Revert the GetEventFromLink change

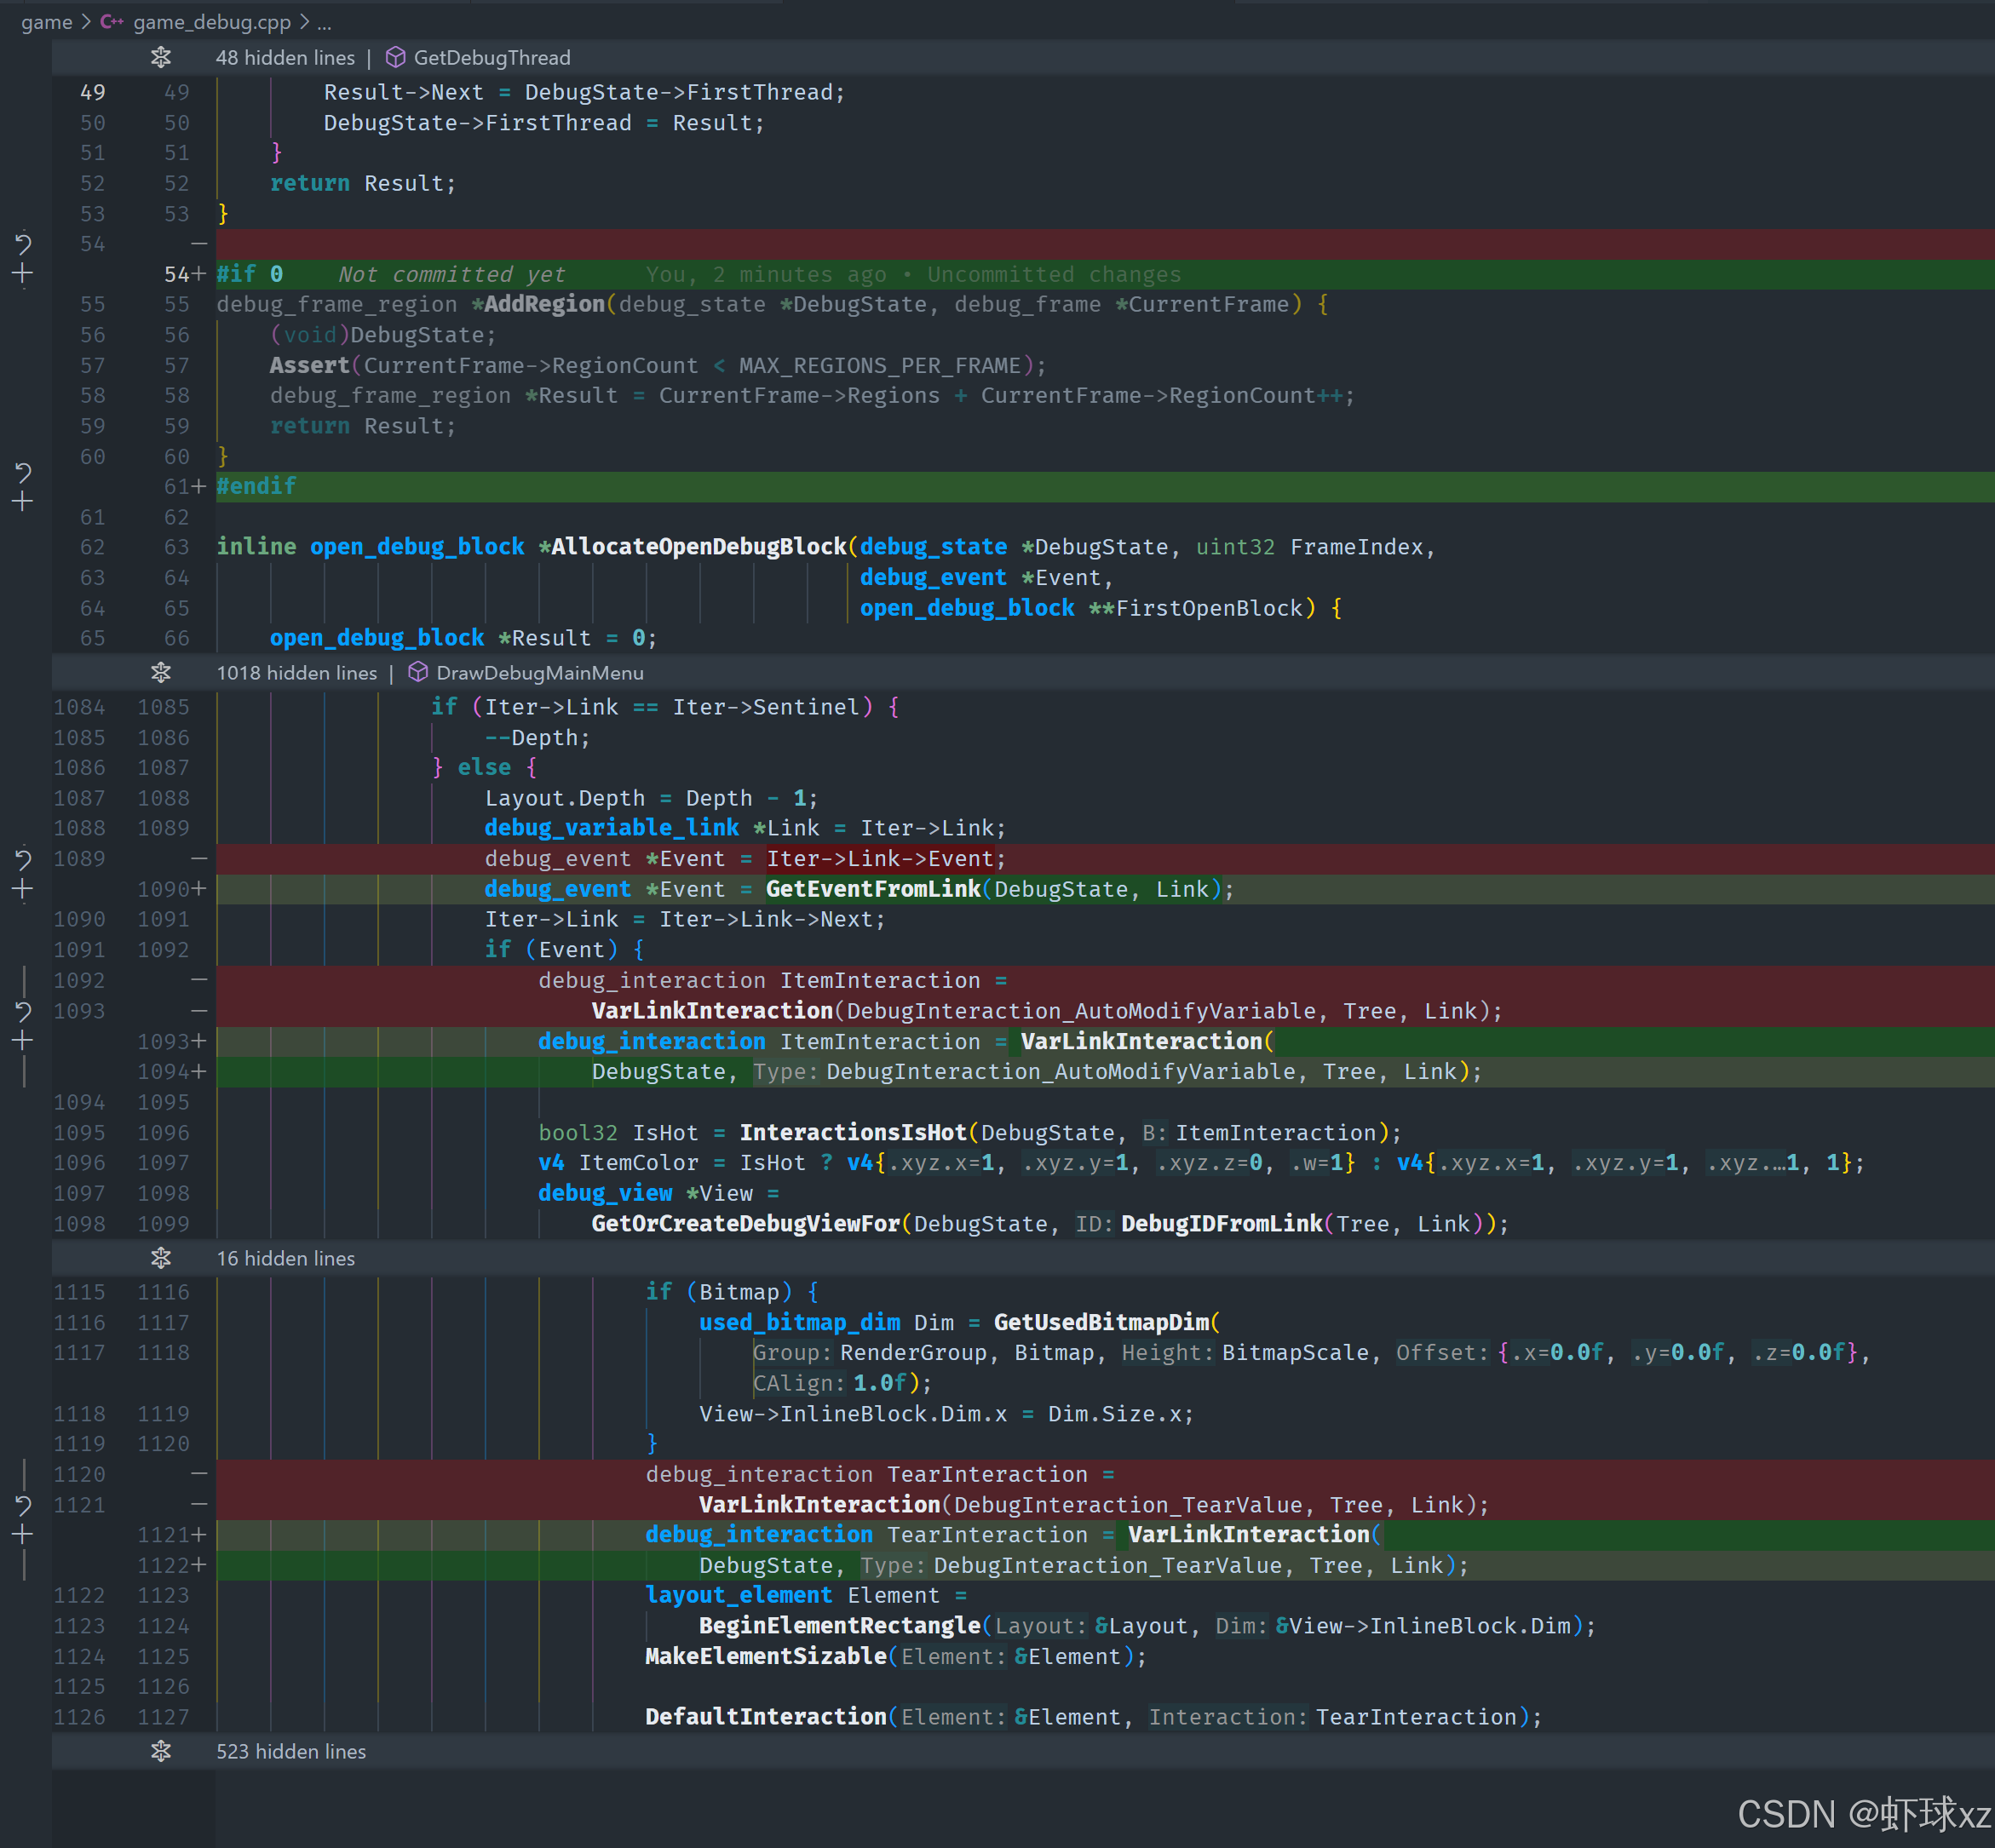[x=23, y=858]
